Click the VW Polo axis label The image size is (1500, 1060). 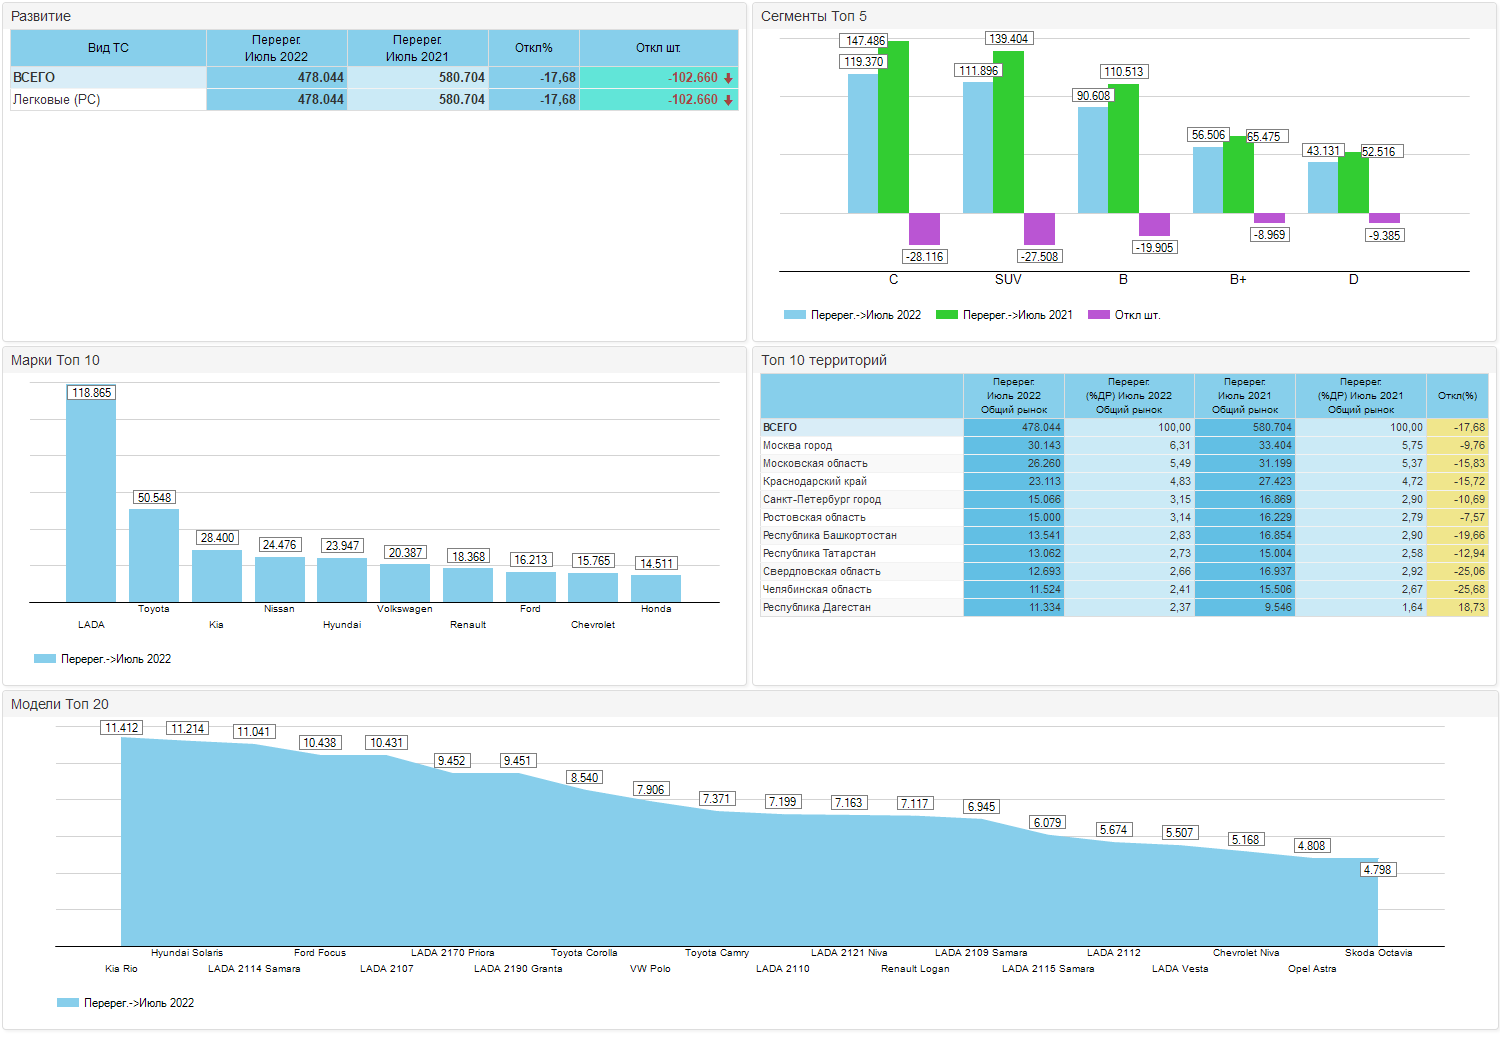pos(650,969)
